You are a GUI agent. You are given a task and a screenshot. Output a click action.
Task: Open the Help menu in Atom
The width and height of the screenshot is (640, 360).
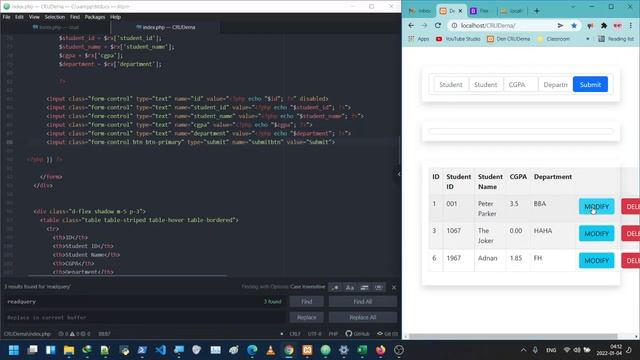tap(116, 17)
